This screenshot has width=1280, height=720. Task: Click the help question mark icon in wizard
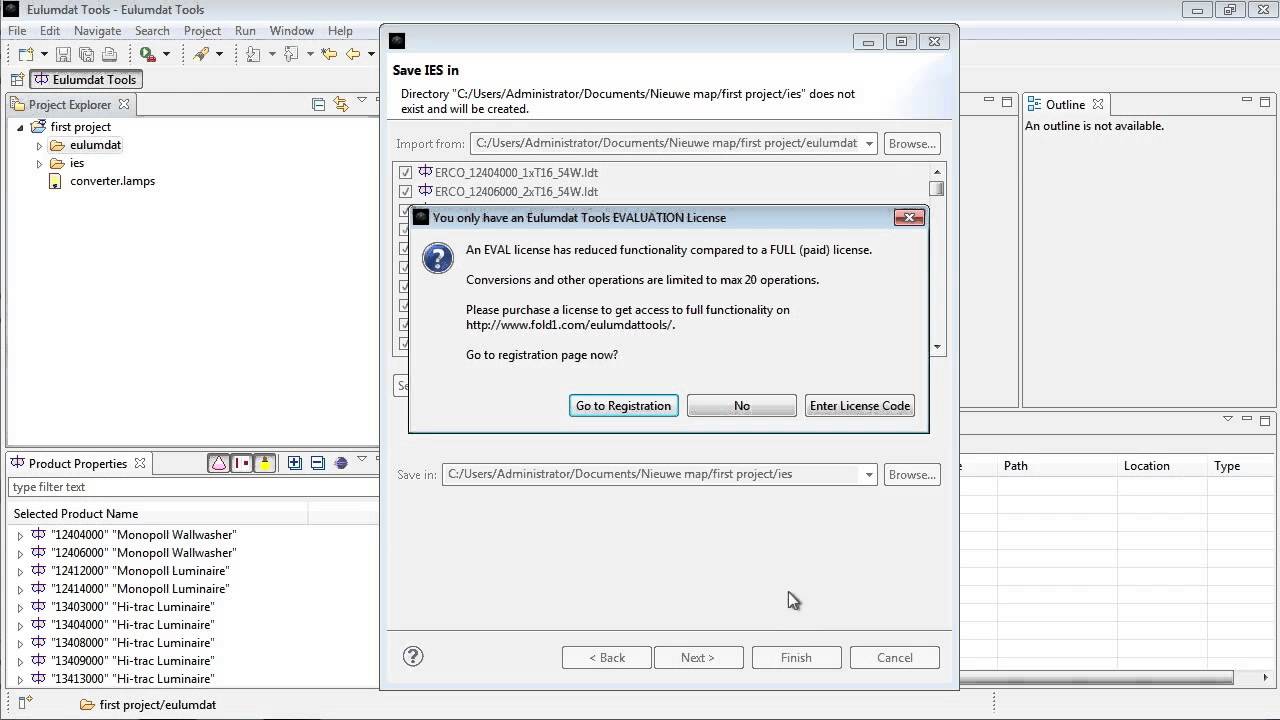pos(413,656)
